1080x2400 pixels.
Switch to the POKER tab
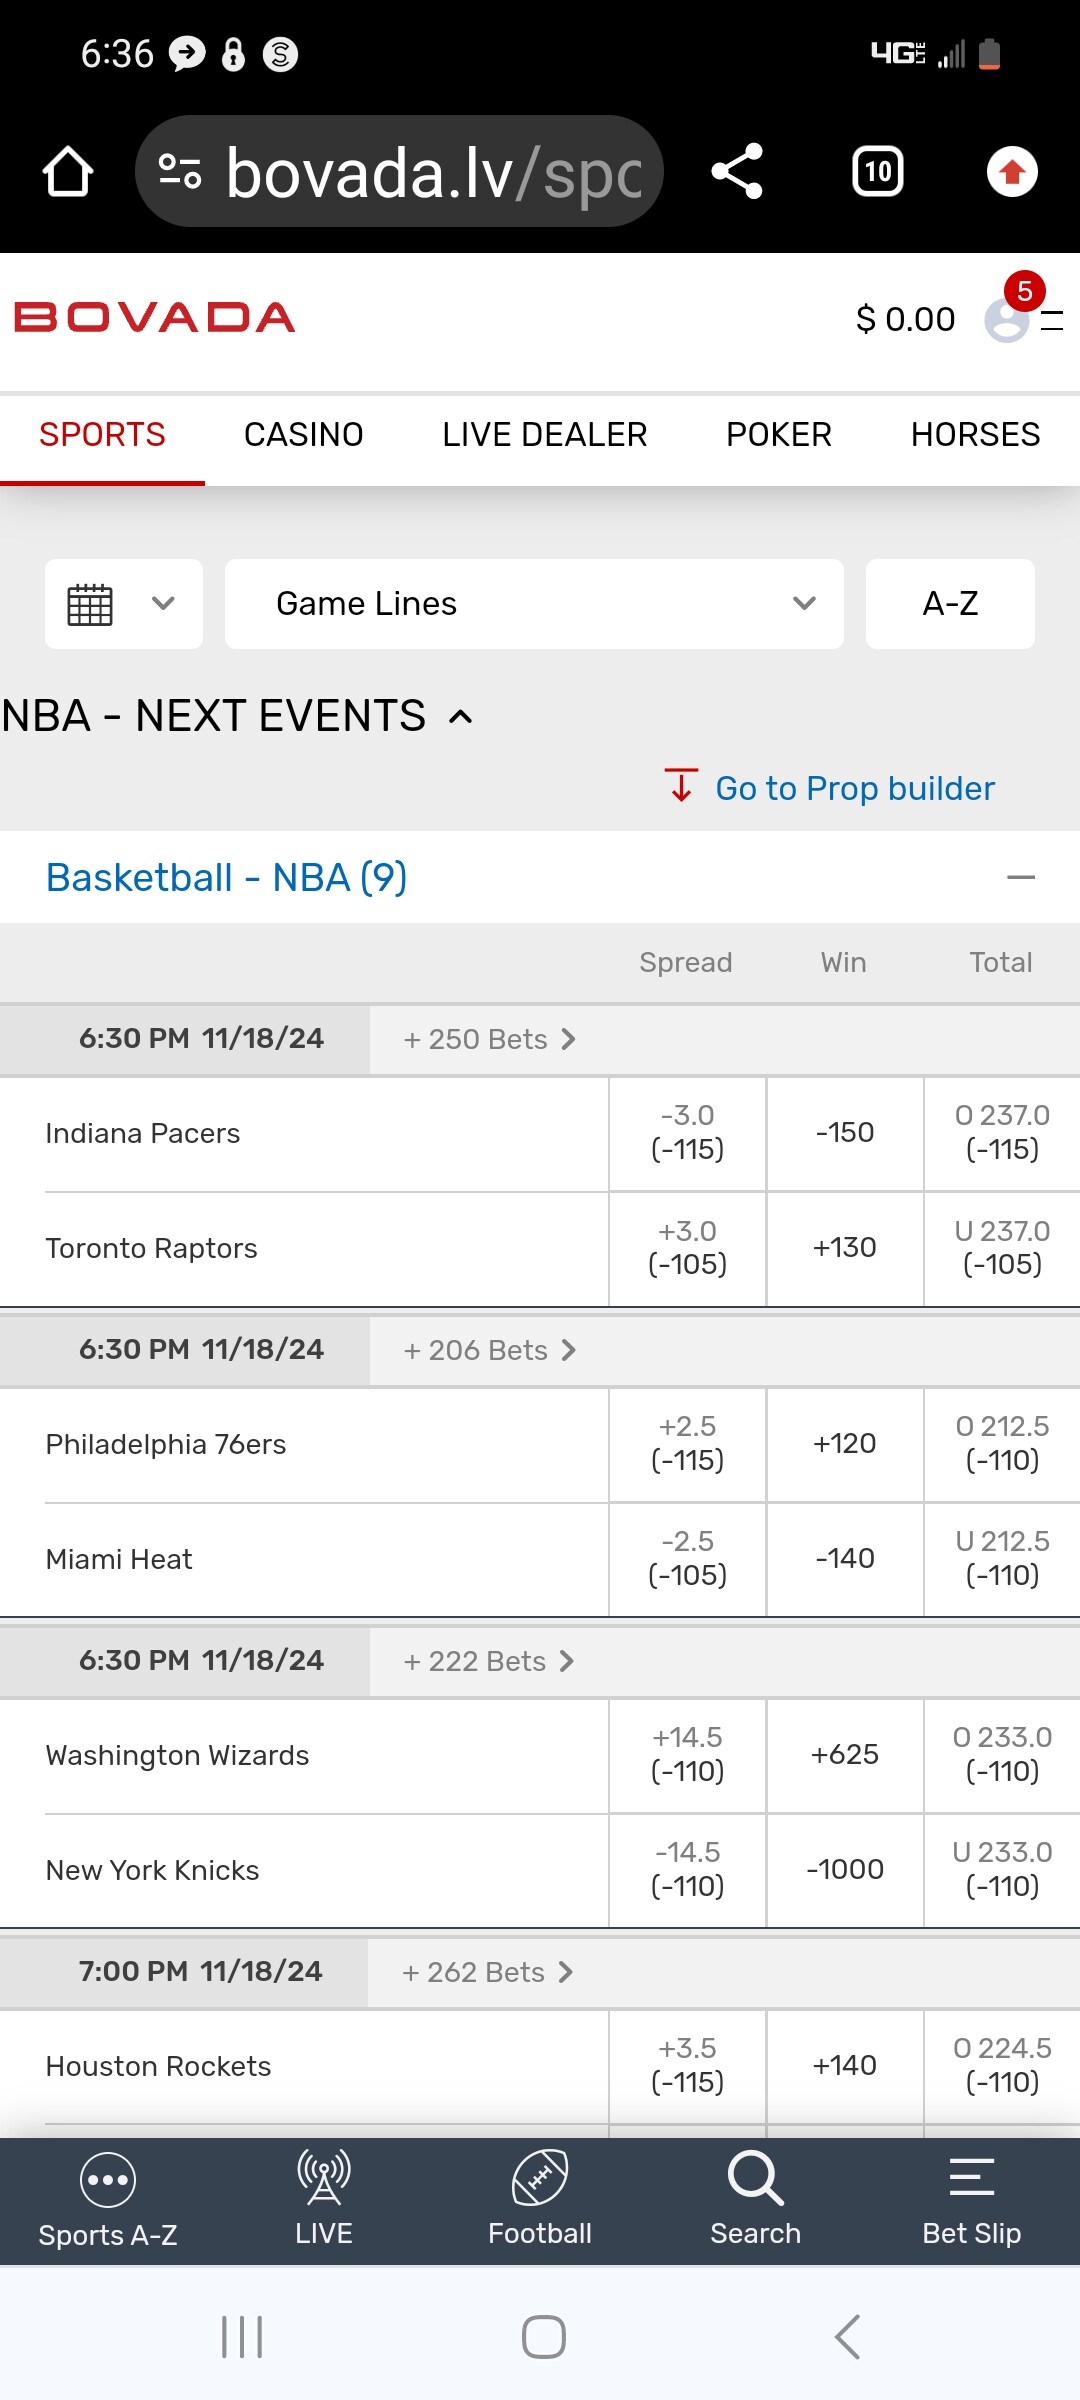(x=779, y=435)
